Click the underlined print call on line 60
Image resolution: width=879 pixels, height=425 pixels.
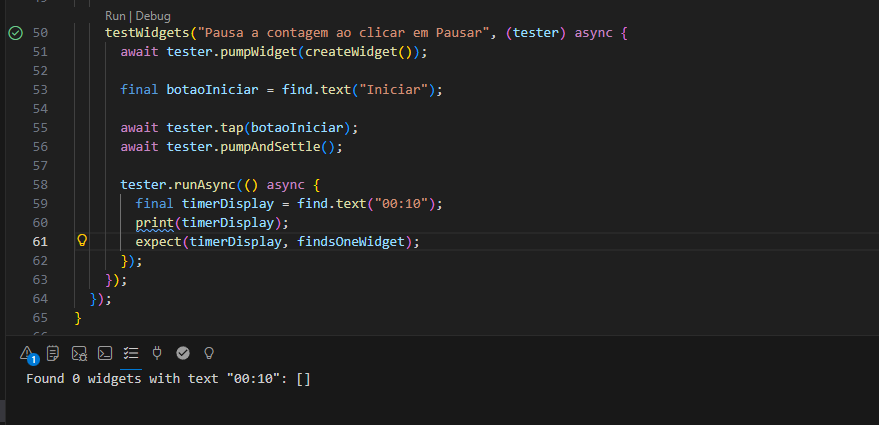click(155, 223)
